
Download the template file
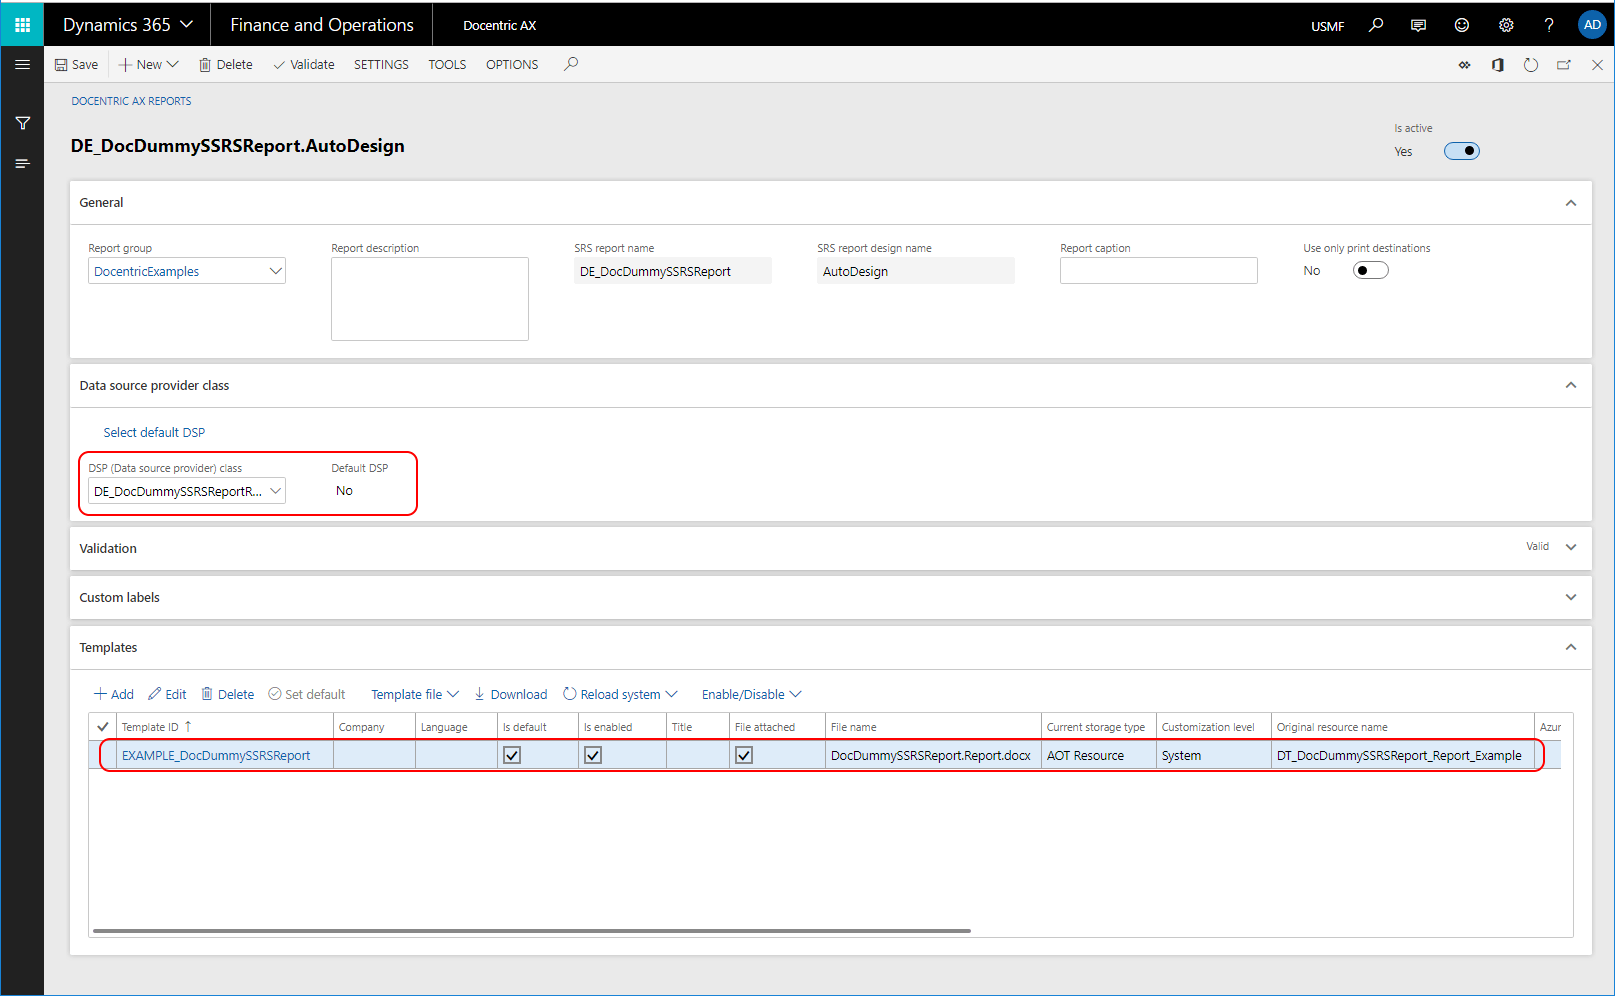(x=510, y=694)
